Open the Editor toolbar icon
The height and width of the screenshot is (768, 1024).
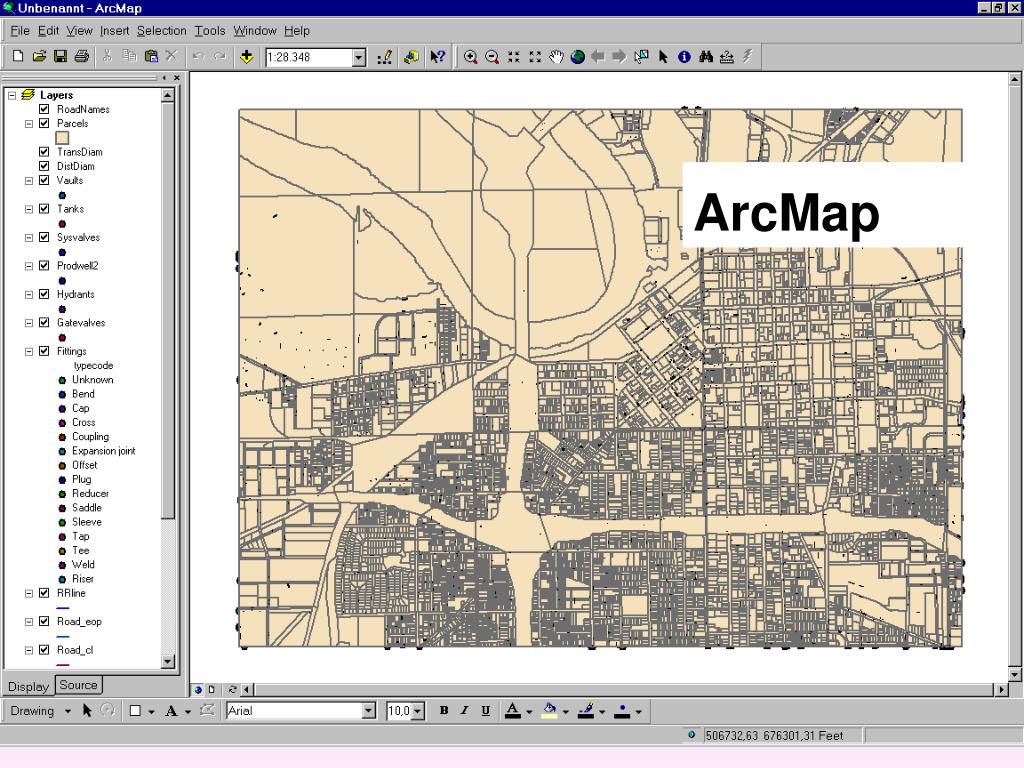[385, 57]
